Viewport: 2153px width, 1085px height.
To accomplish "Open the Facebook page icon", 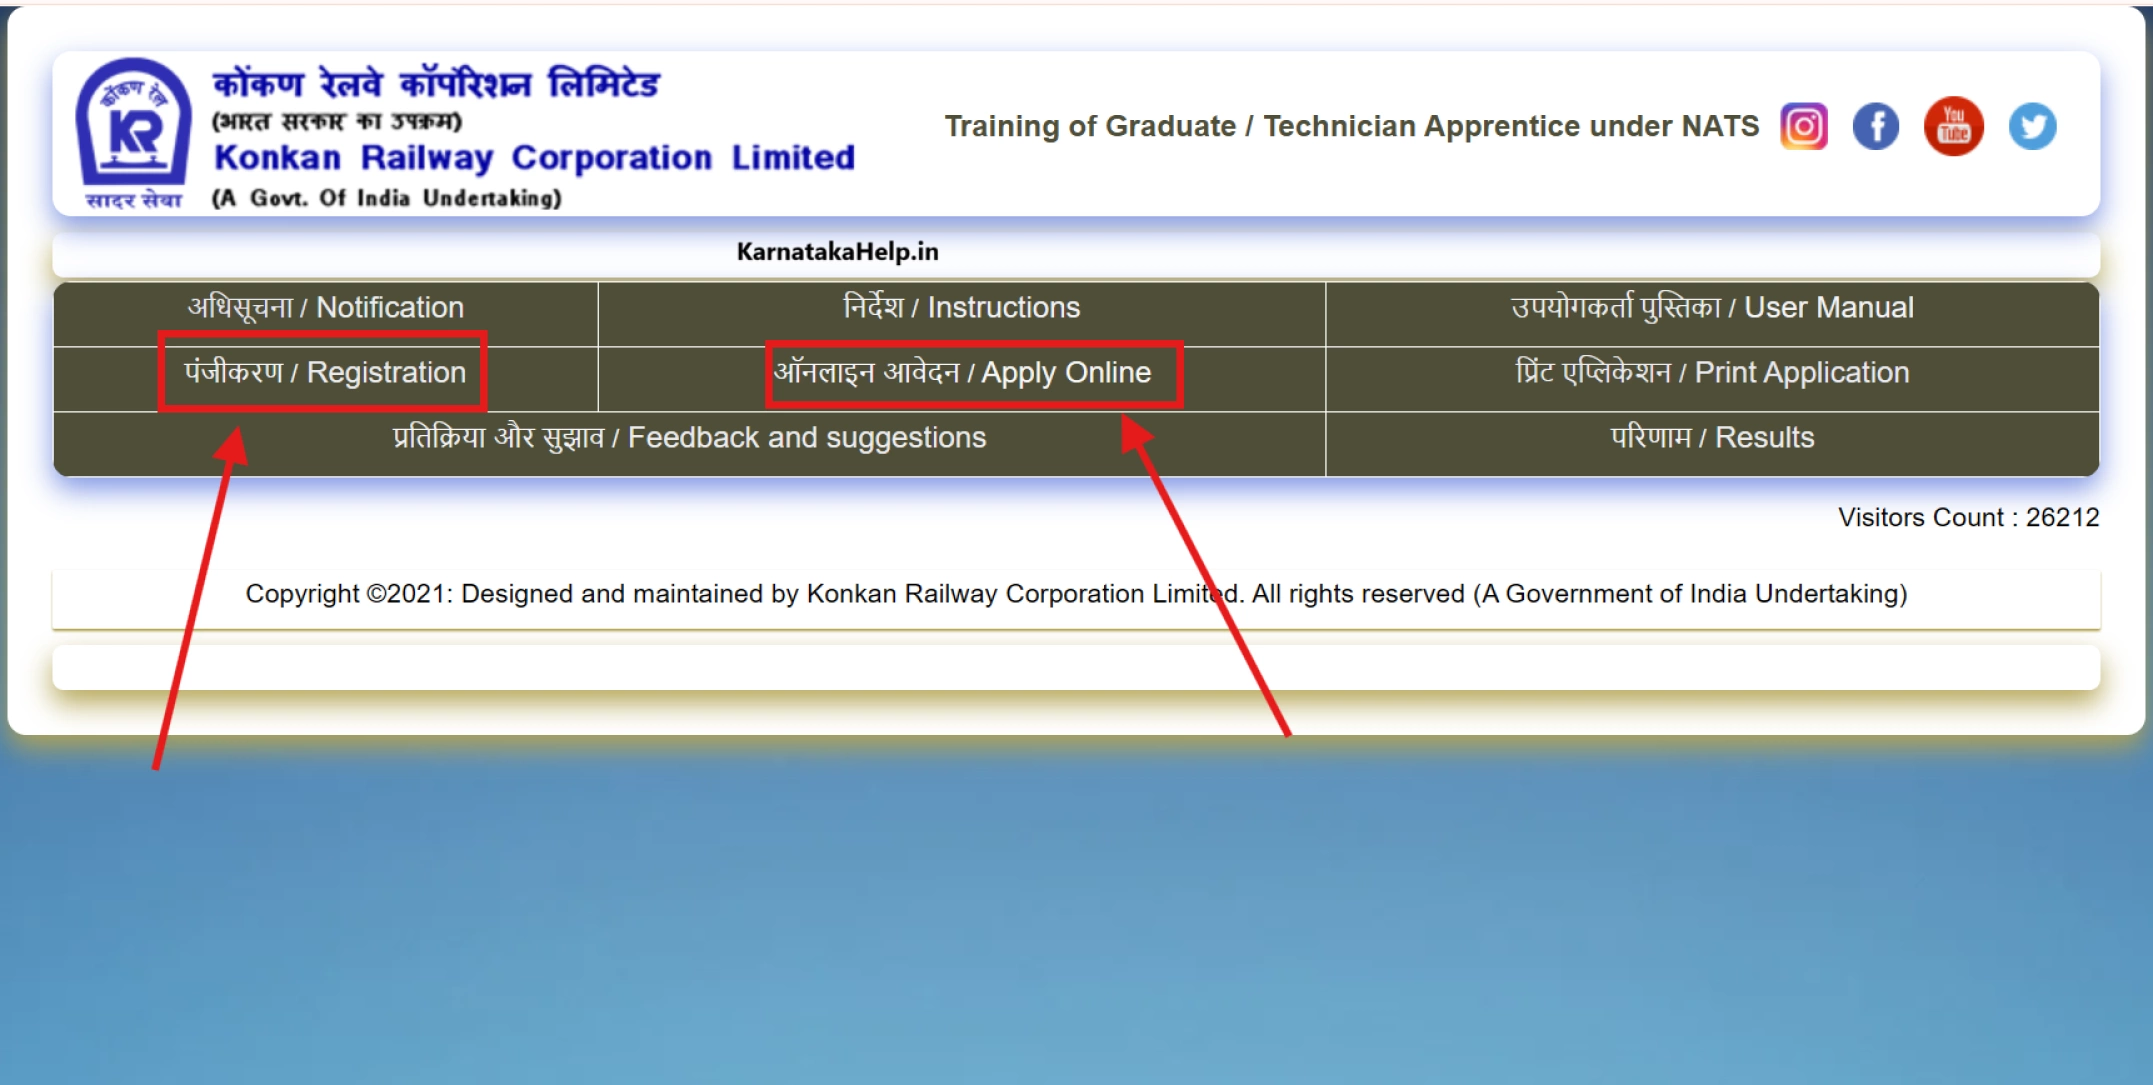I will tap(1877, 126).
